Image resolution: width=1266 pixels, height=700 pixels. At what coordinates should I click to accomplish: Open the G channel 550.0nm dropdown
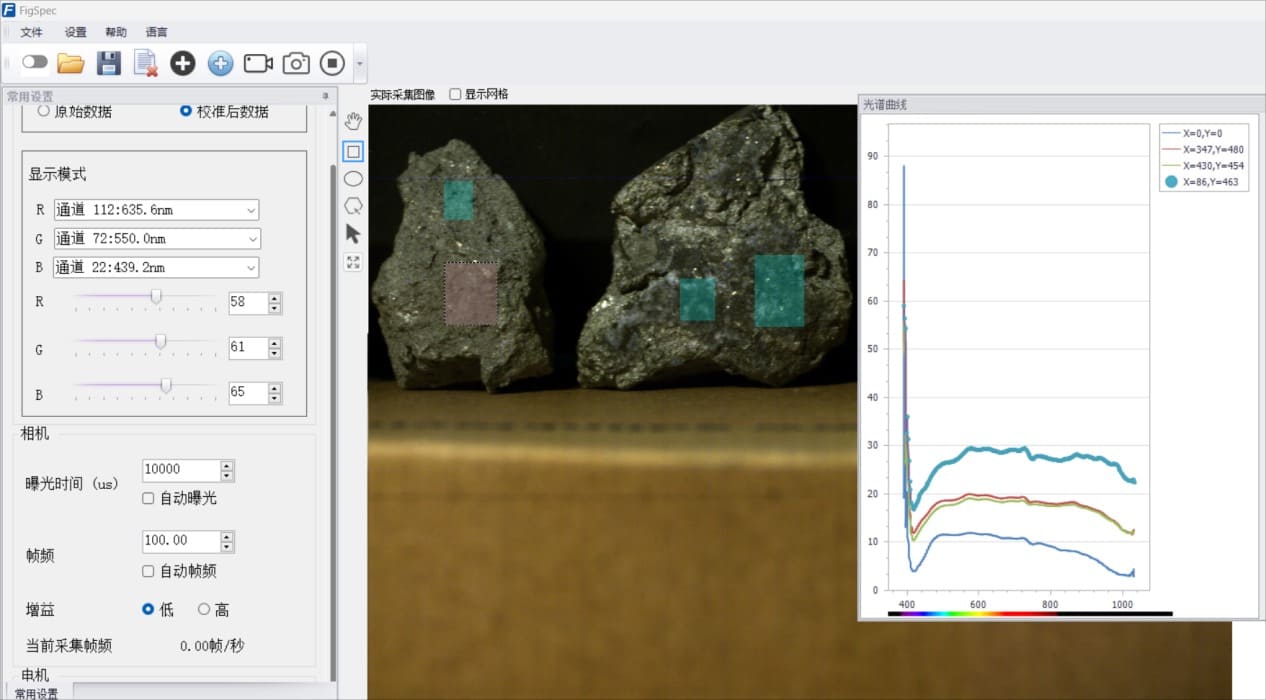tap(157, 238)
